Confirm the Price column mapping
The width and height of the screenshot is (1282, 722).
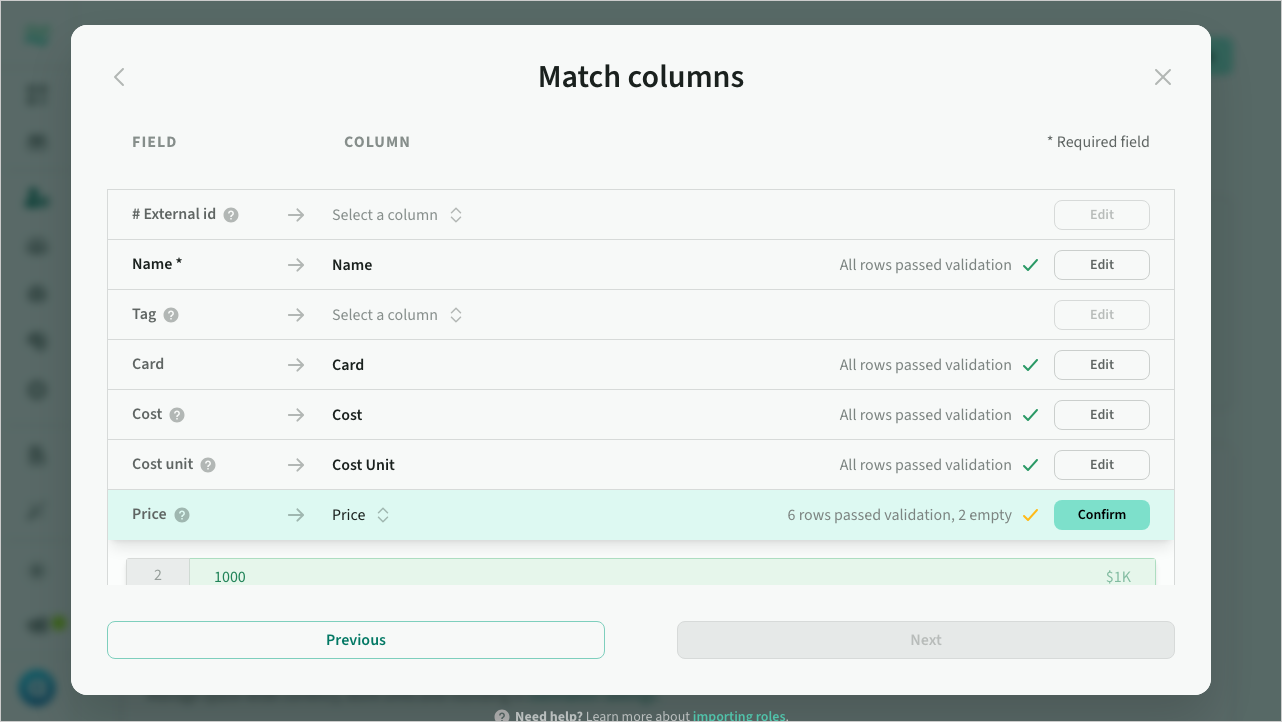click(x=1101, y=515)
